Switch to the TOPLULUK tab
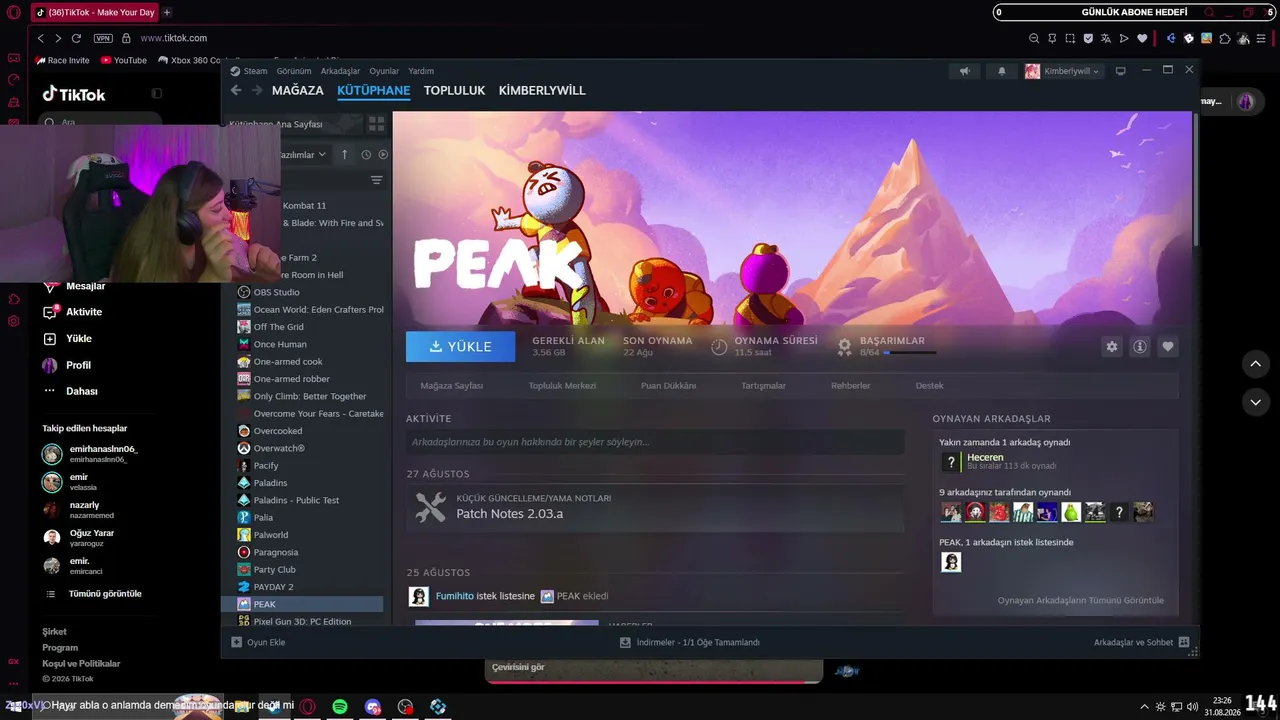Image resolution: width=1280 pixels, height=720 pixels. point(454,90)
